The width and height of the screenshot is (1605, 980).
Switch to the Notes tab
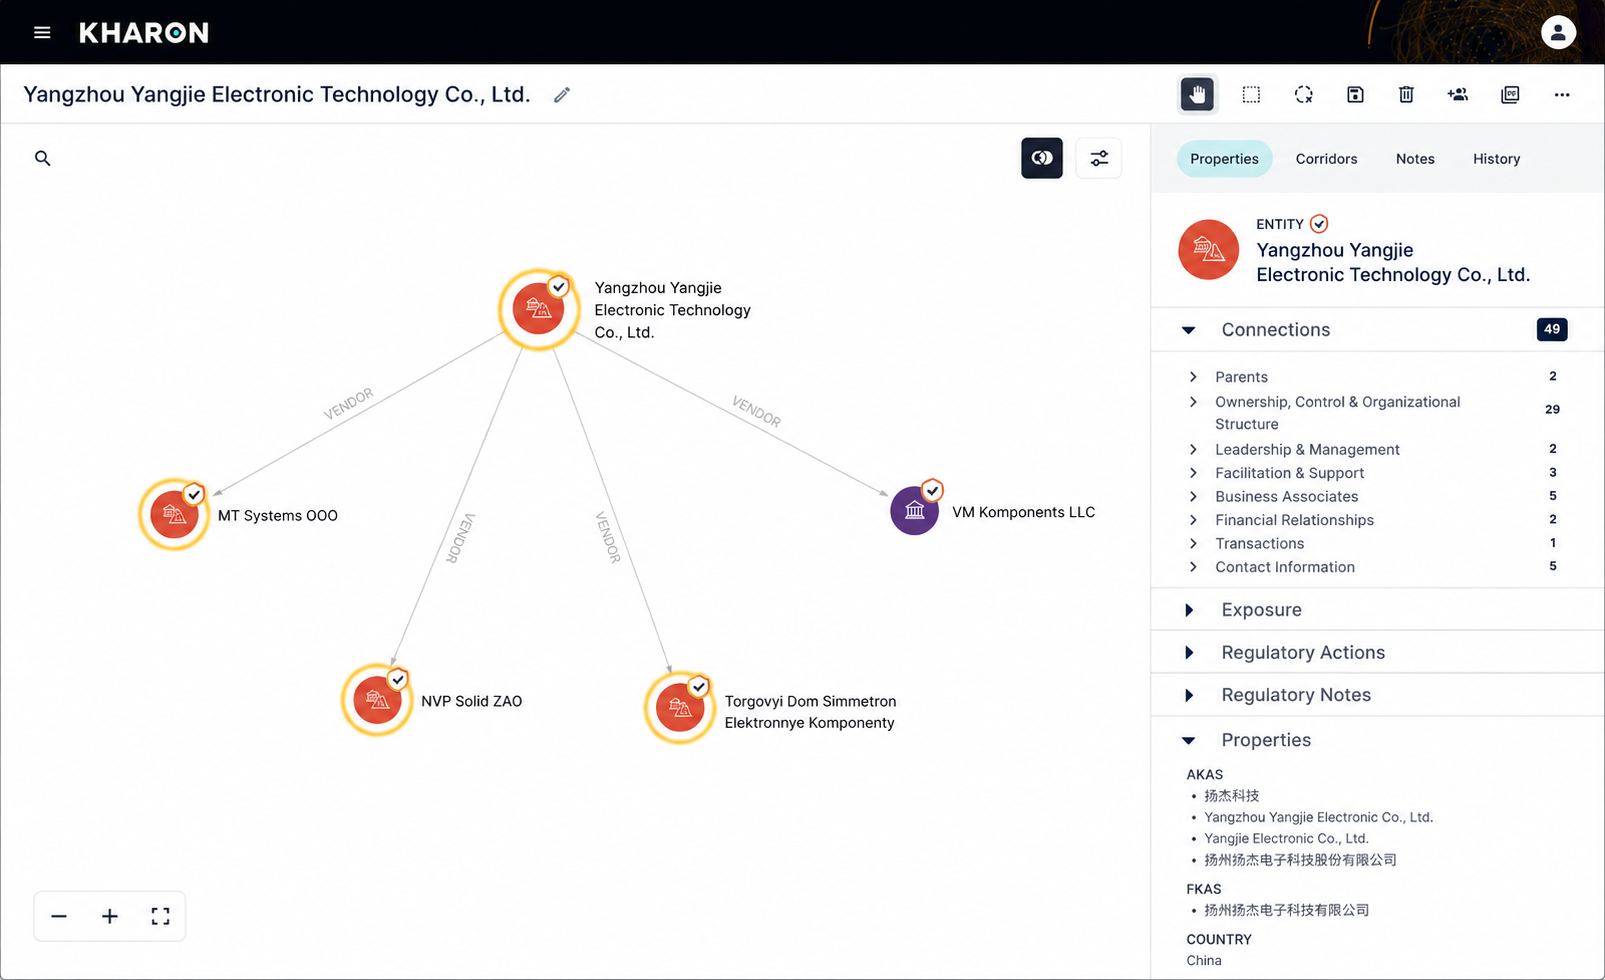click(1415, 159)
